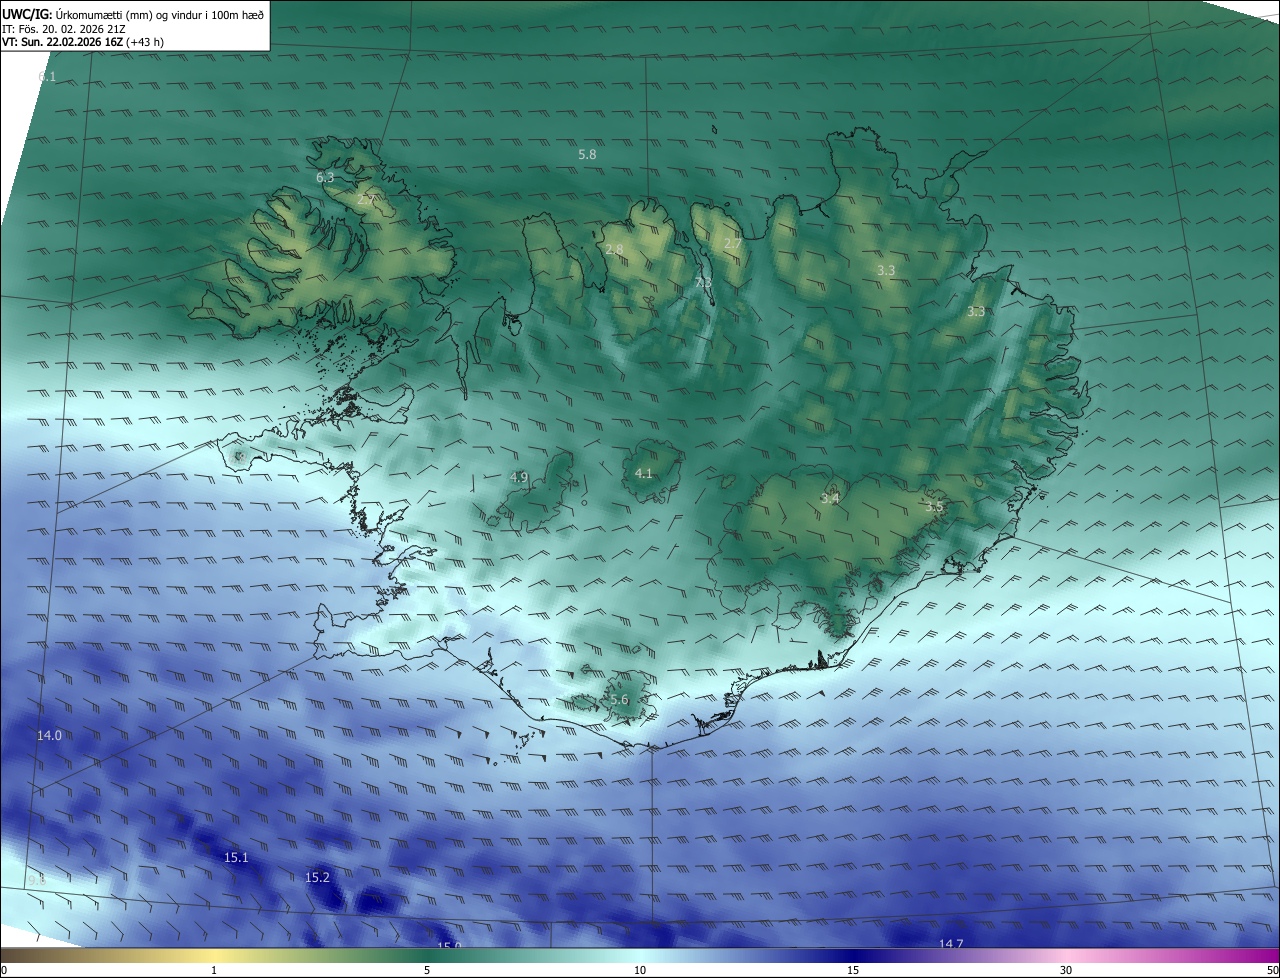The height and width of the screenshot is (978, 1280).
Task: Click the pink color bar area at tick 30
Action: pyautogui.click(x=1066, y=955)
